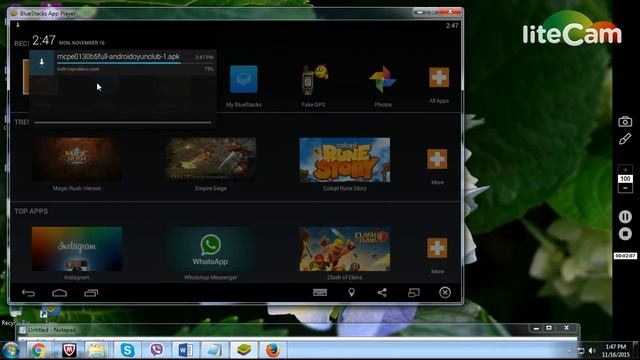Image resolution: width=640 pixels, height=360 pixels.
Task: Open Chrome from the taskbar
Action: 39,350
